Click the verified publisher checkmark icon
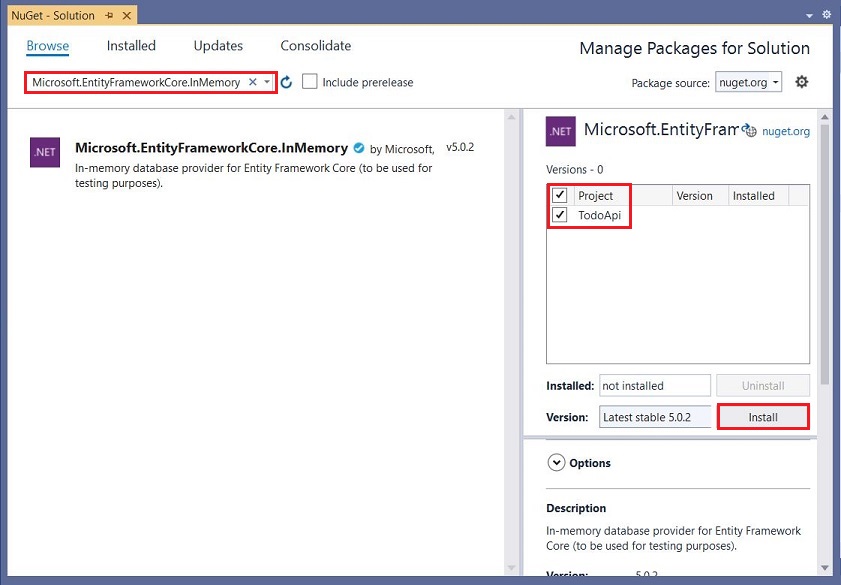This screenshot has height=585, width=841. click(x=359, y=146)
